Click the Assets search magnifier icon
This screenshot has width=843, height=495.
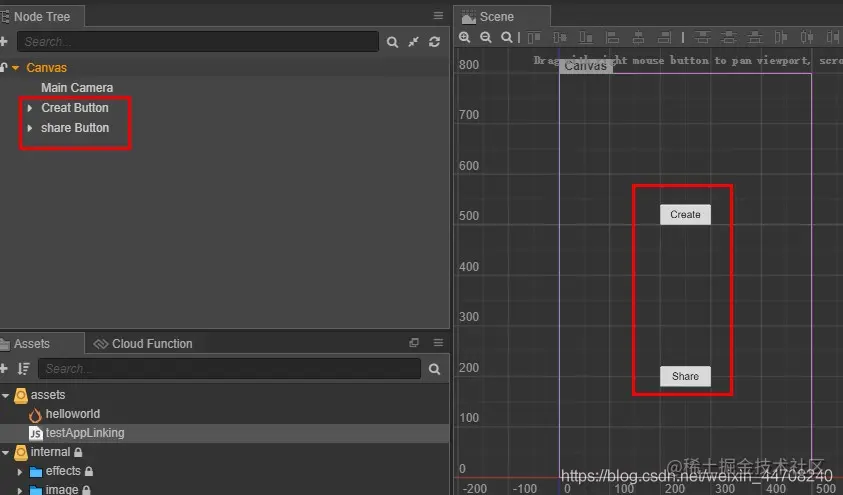pyautogui.click(x=434, y=369)
